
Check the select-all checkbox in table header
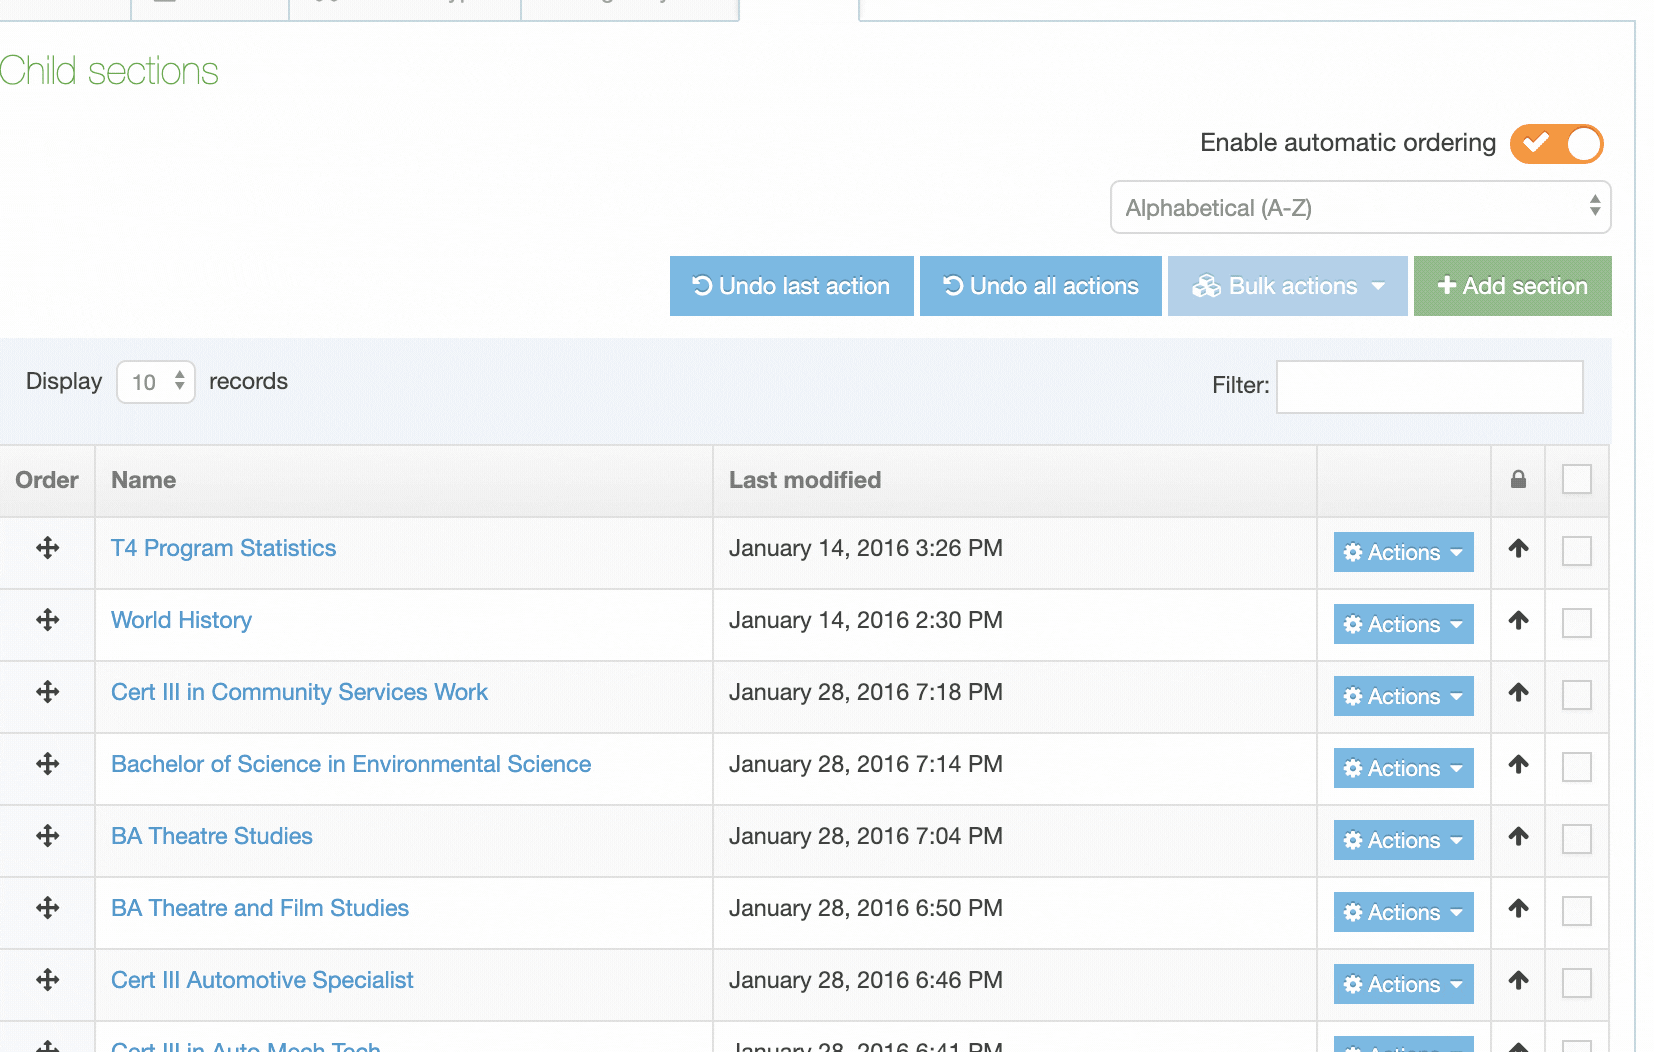(x=1576, y=480)
